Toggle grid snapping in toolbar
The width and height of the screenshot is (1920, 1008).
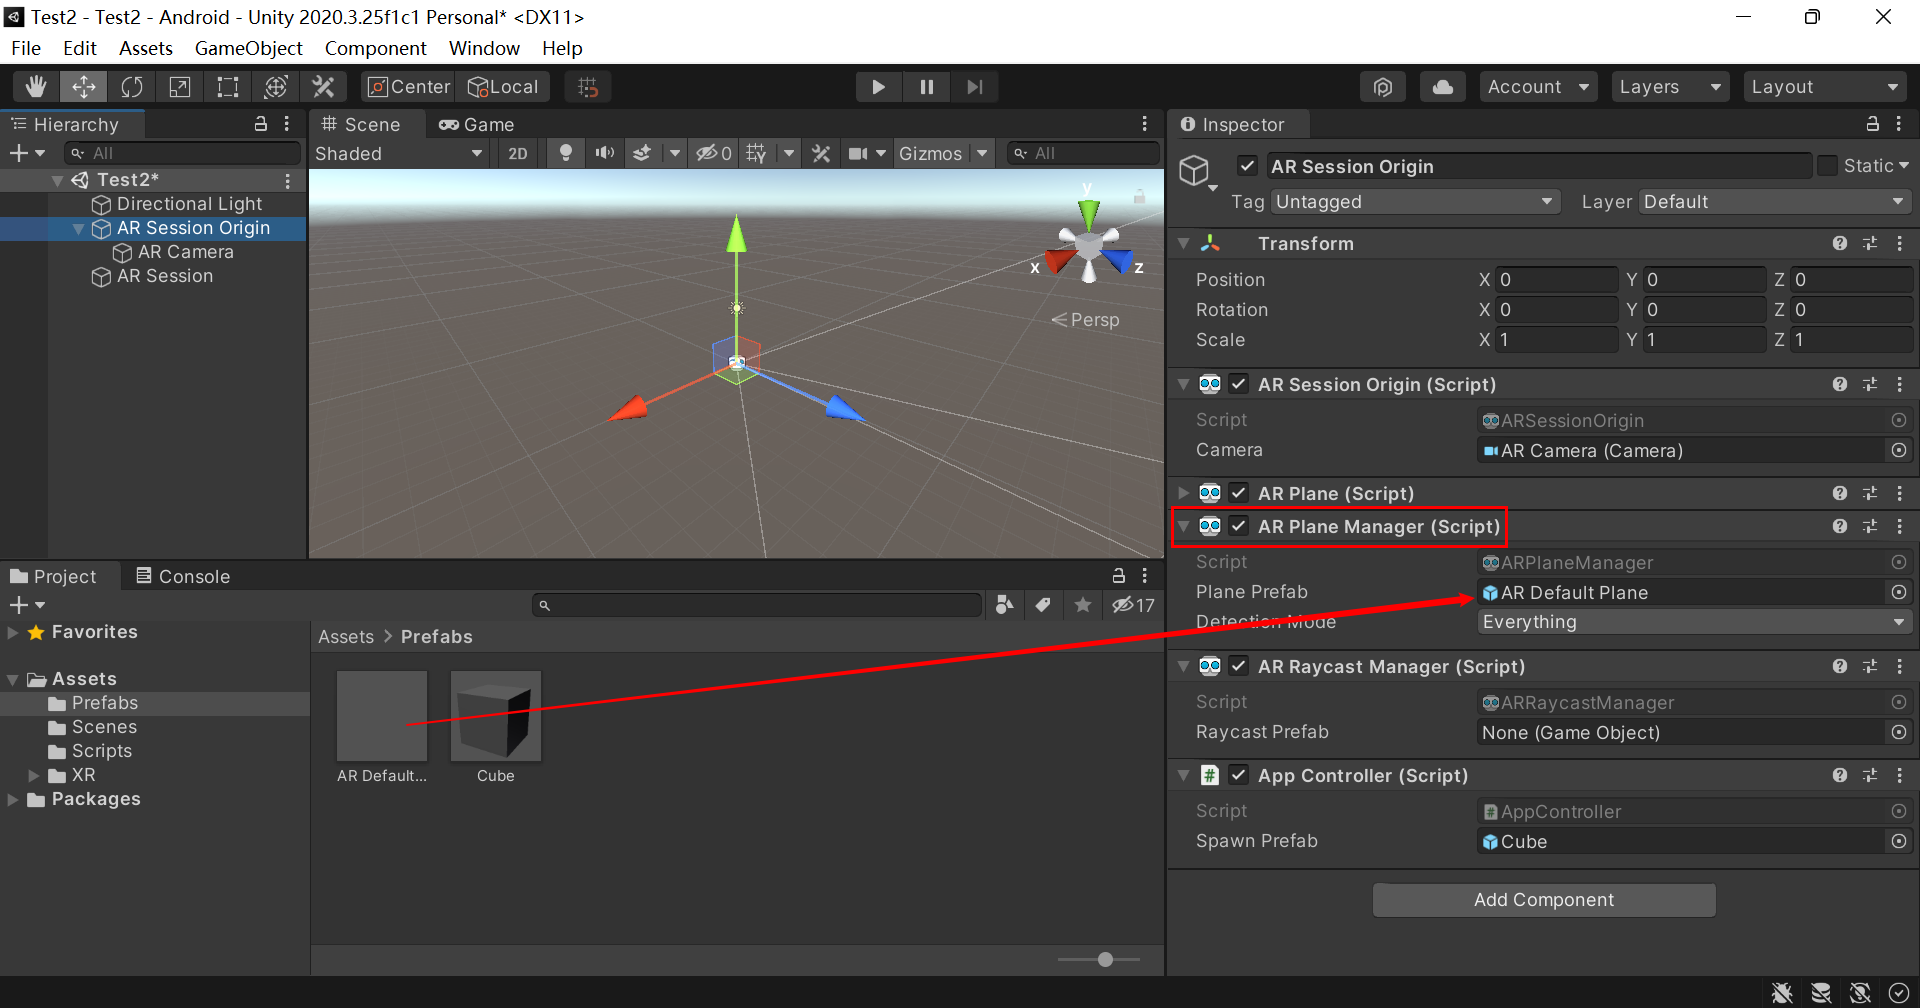tap(588, 87)
